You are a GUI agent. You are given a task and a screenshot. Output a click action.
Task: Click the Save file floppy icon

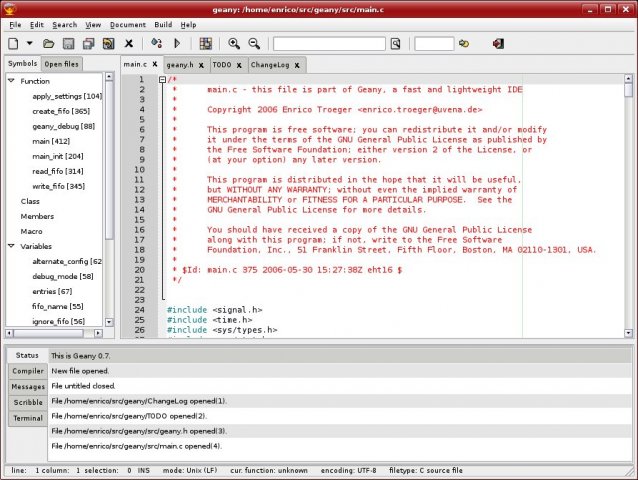[68, 44]
